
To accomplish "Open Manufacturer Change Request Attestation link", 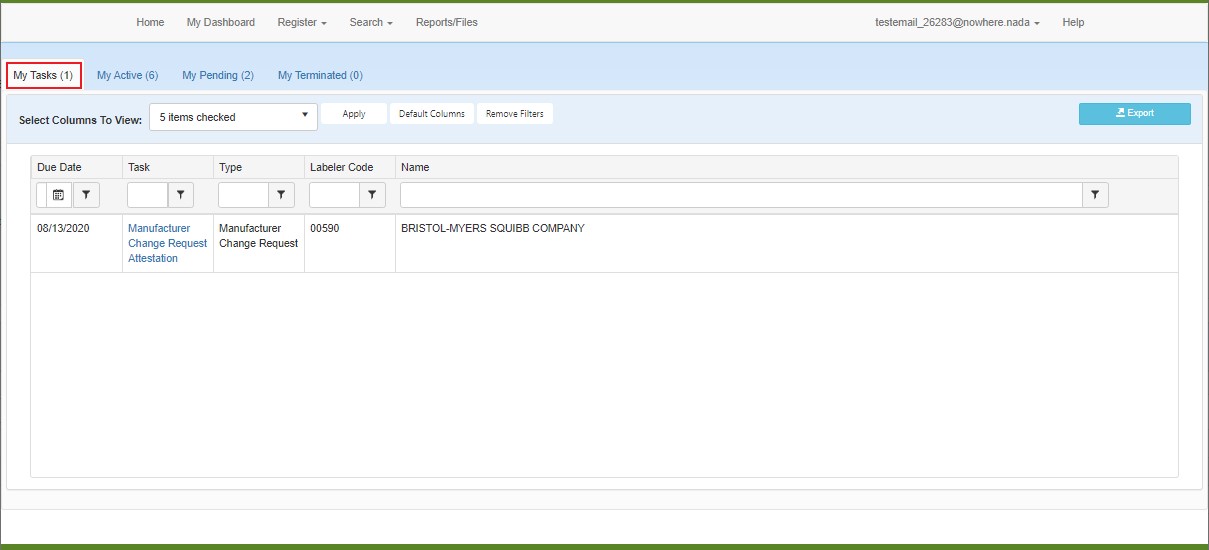I will (x=167, y=243).
